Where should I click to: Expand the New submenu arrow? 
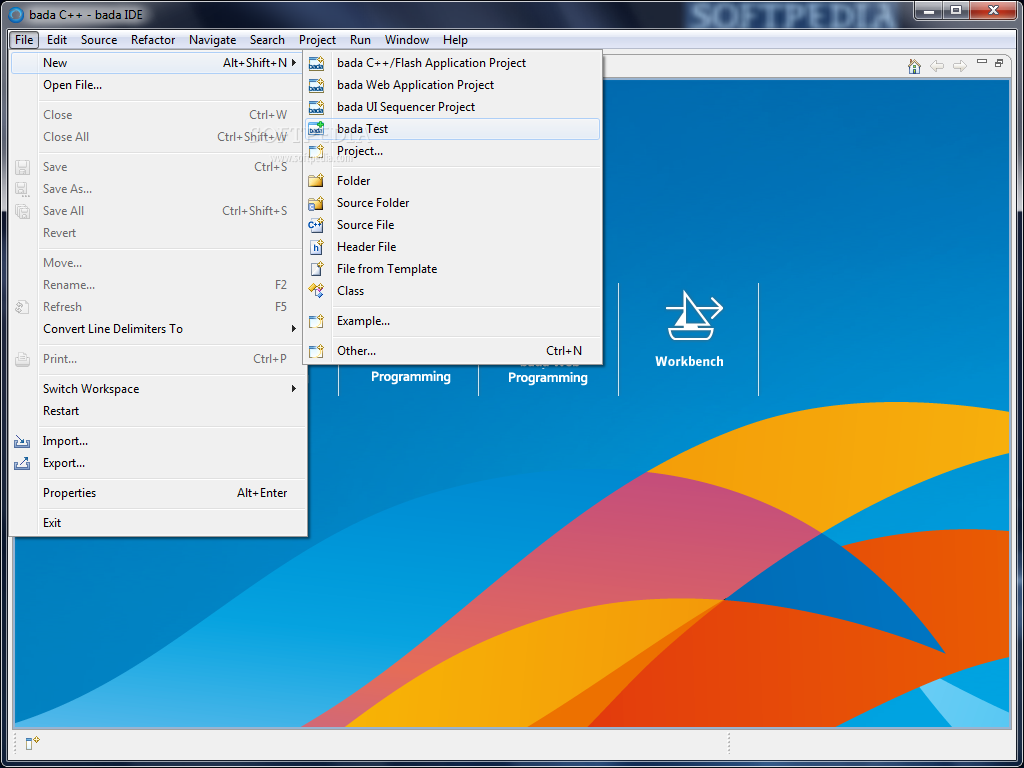[x=294, y=63]
